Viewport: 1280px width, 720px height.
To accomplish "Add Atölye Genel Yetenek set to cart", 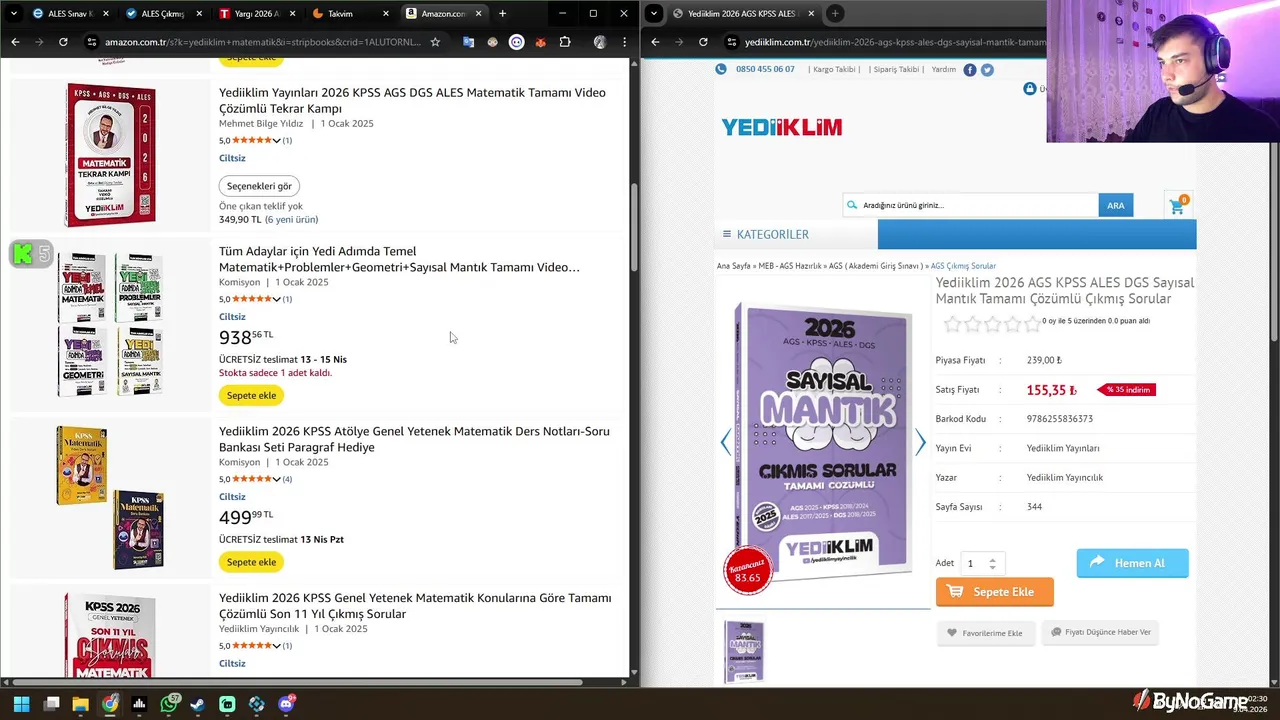I will click(251, 562).
